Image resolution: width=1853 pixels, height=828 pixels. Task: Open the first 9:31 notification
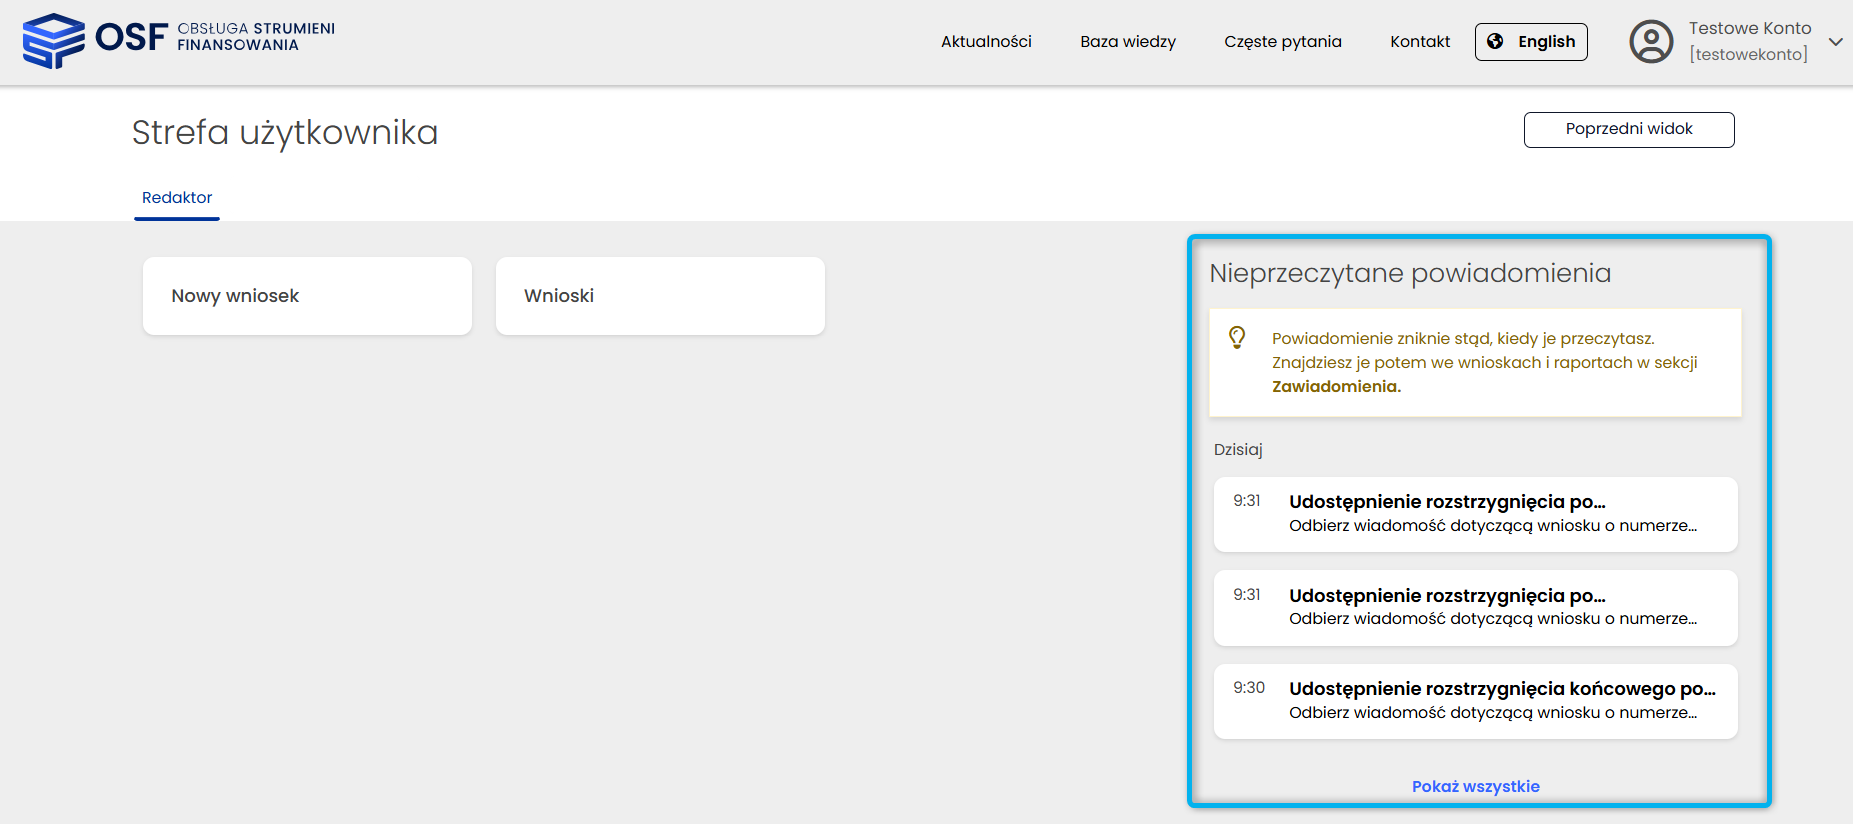(1475, 514)
